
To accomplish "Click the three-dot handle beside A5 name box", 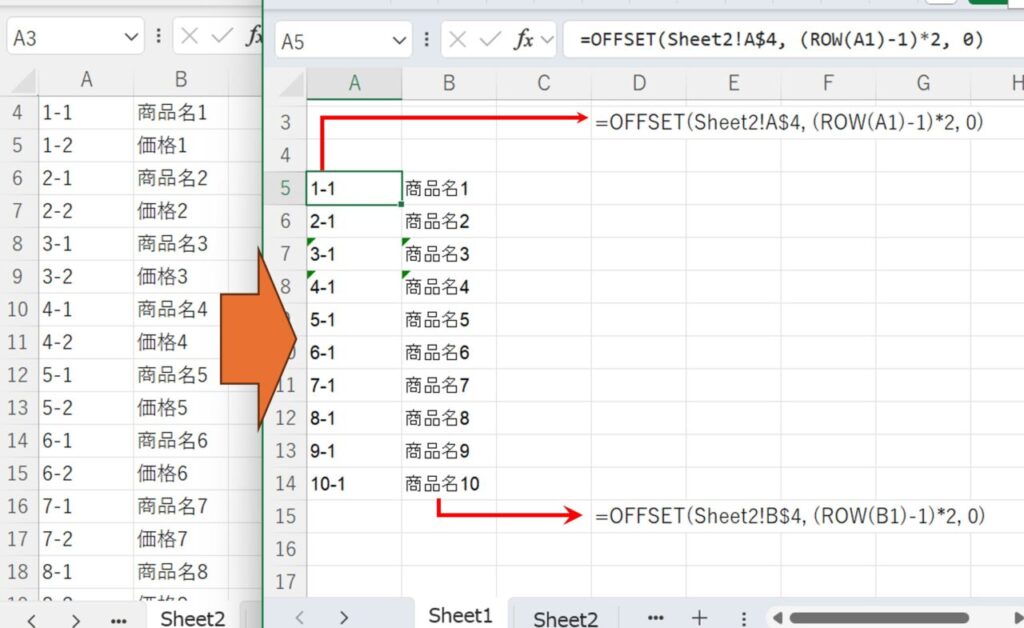I will [x=426, y=40].
